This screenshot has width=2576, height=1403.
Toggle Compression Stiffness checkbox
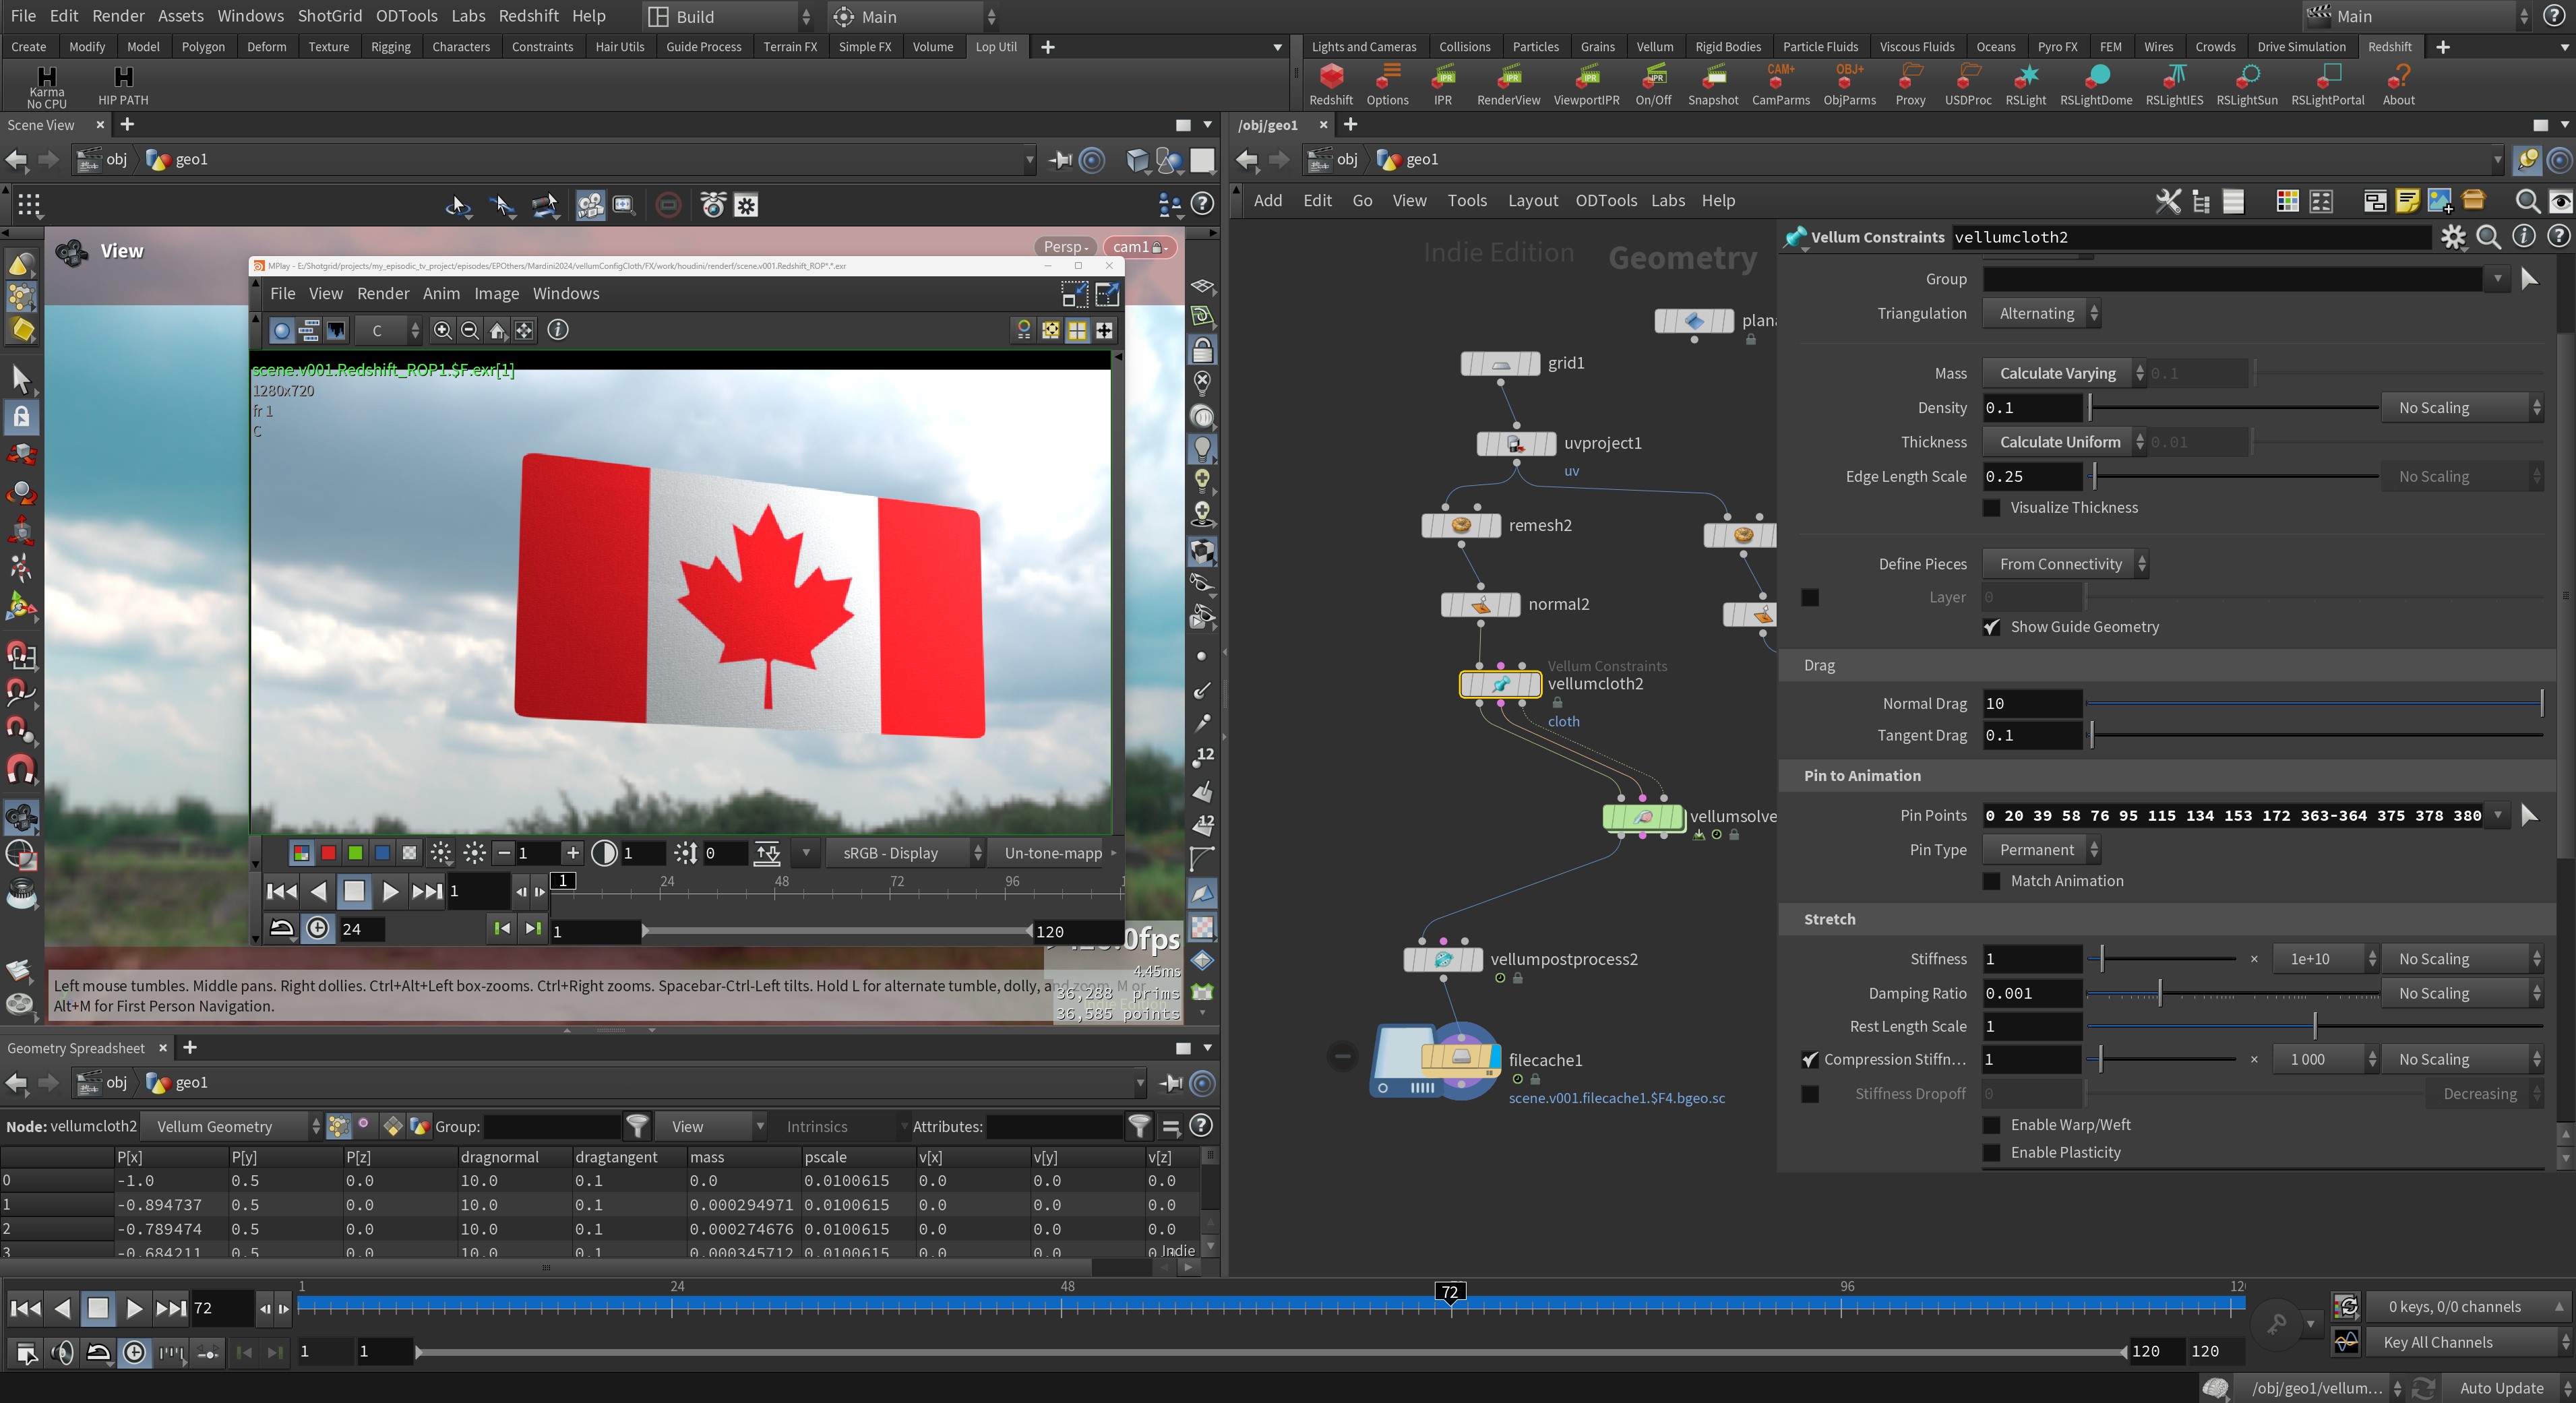[1810, 1060]
